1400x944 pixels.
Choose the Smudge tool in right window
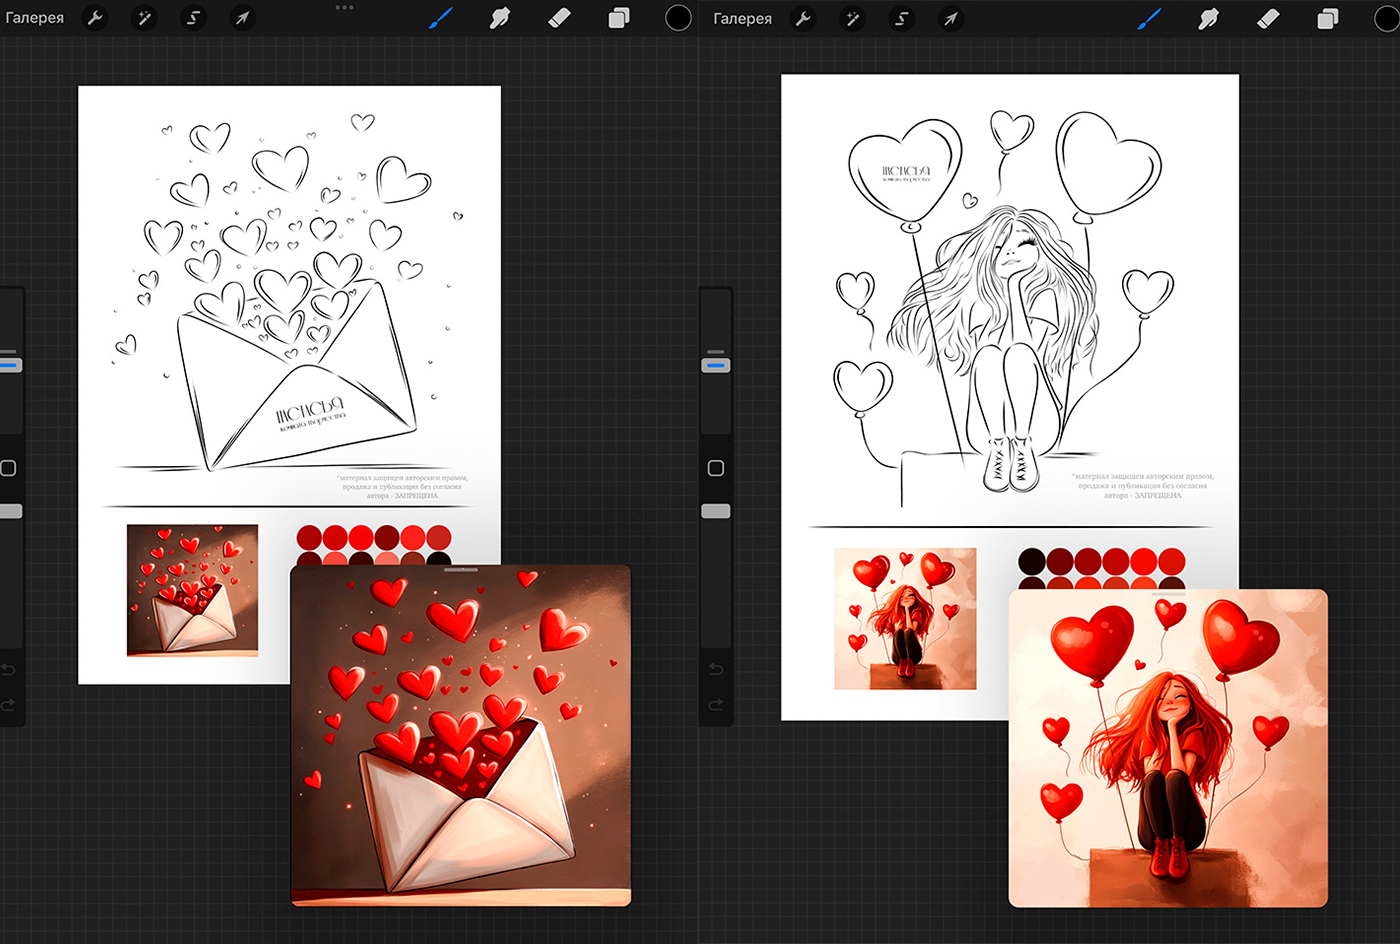1208,18
